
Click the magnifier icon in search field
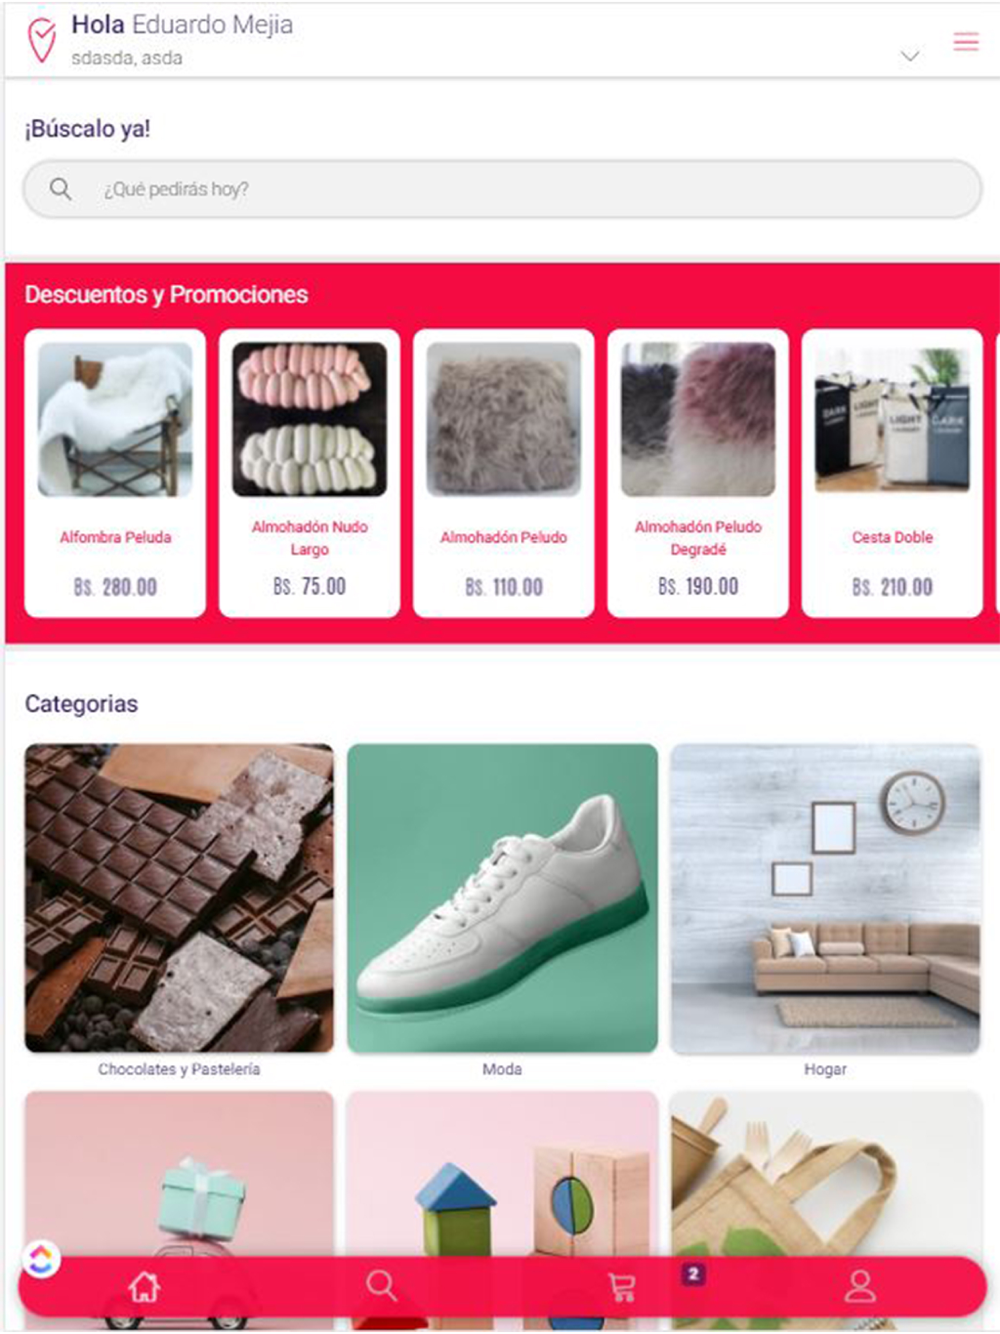[60, 188]
